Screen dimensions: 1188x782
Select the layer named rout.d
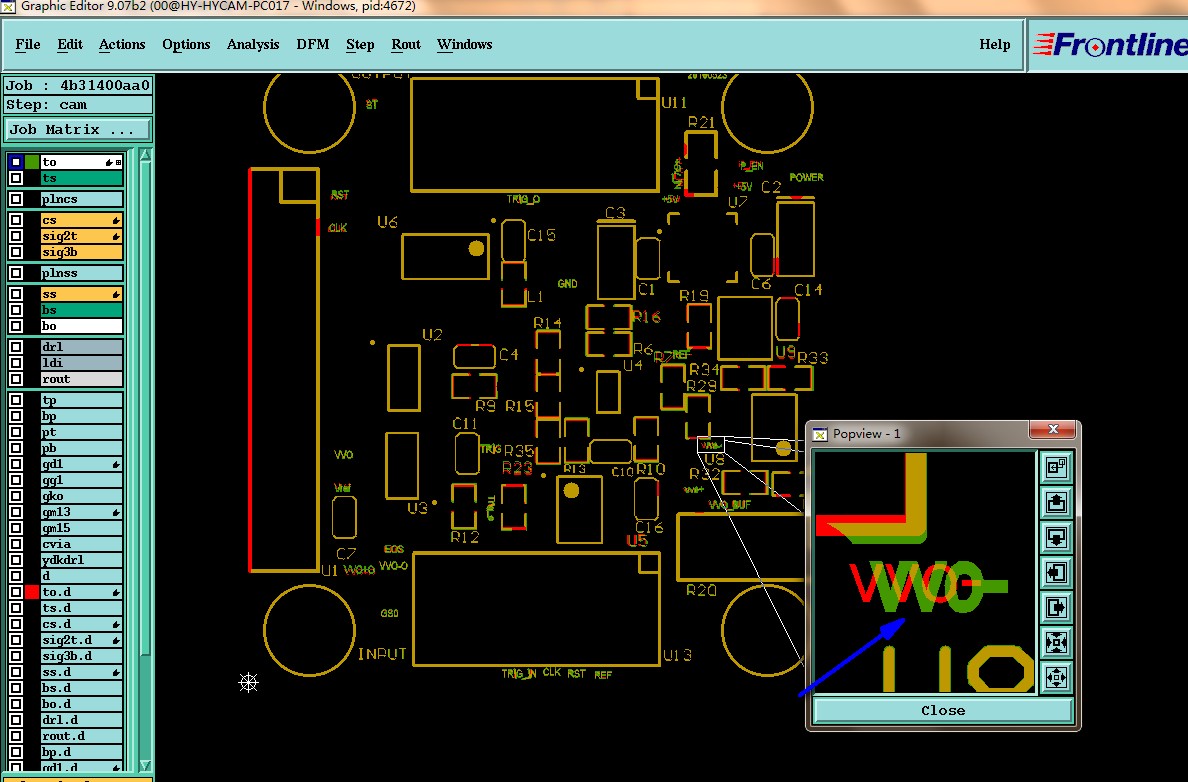(x=81, y=736)
